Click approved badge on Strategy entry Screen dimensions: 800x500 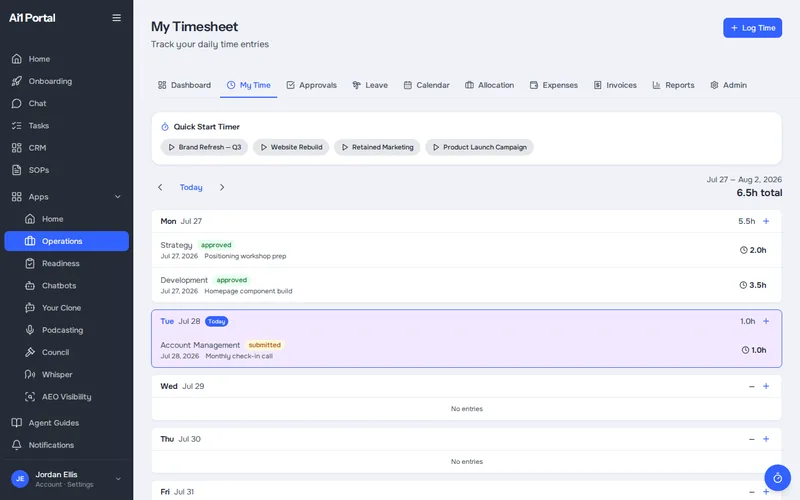pos(216,245)
